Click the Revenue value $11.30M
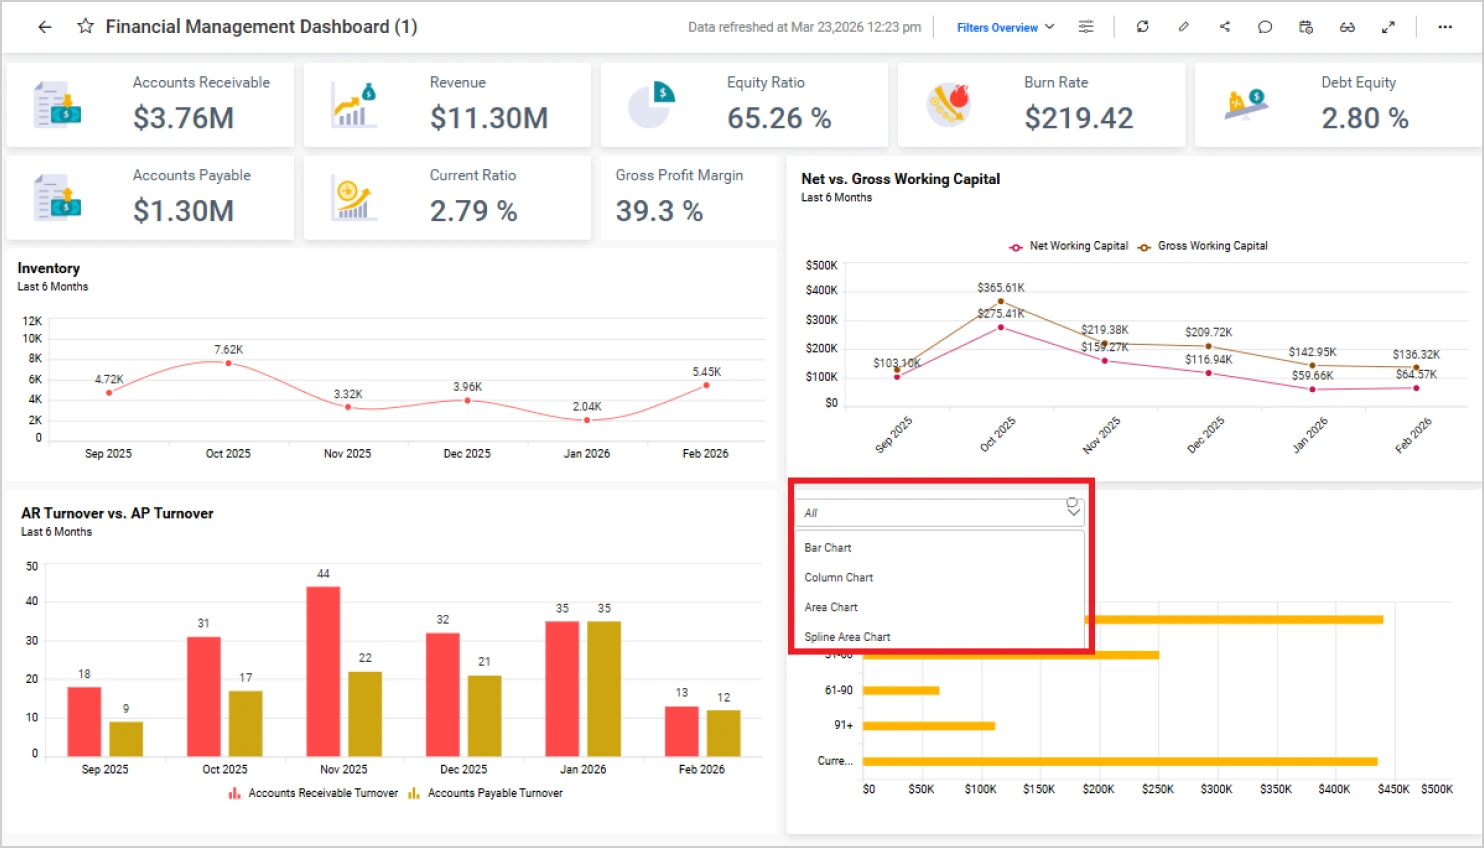The width and height of the screenshot is (1484, 848). (x=489, y=118)
